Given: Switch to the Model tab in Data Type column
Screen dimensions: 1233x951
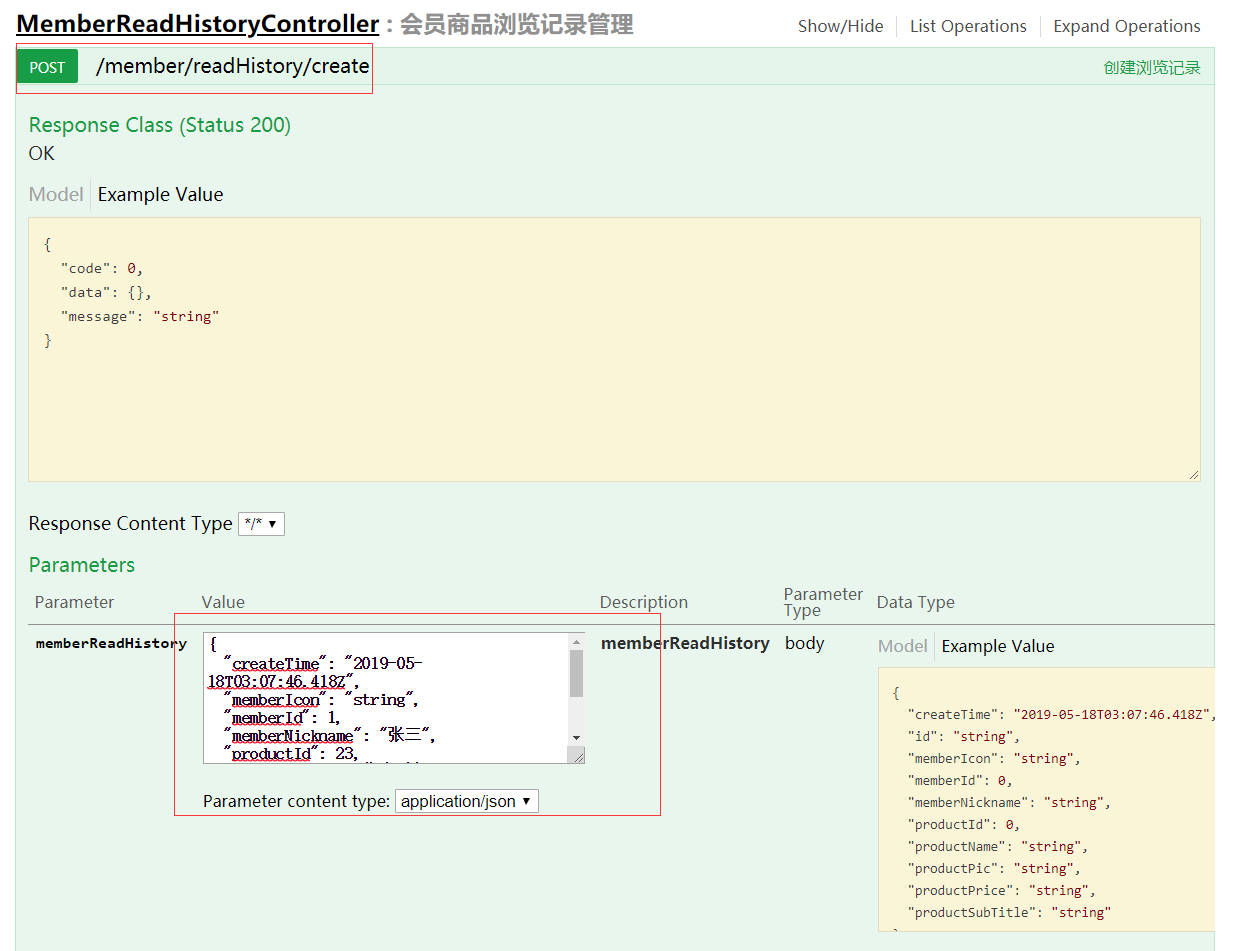Looking at the screenshot, I should click(x=902, y=646).
